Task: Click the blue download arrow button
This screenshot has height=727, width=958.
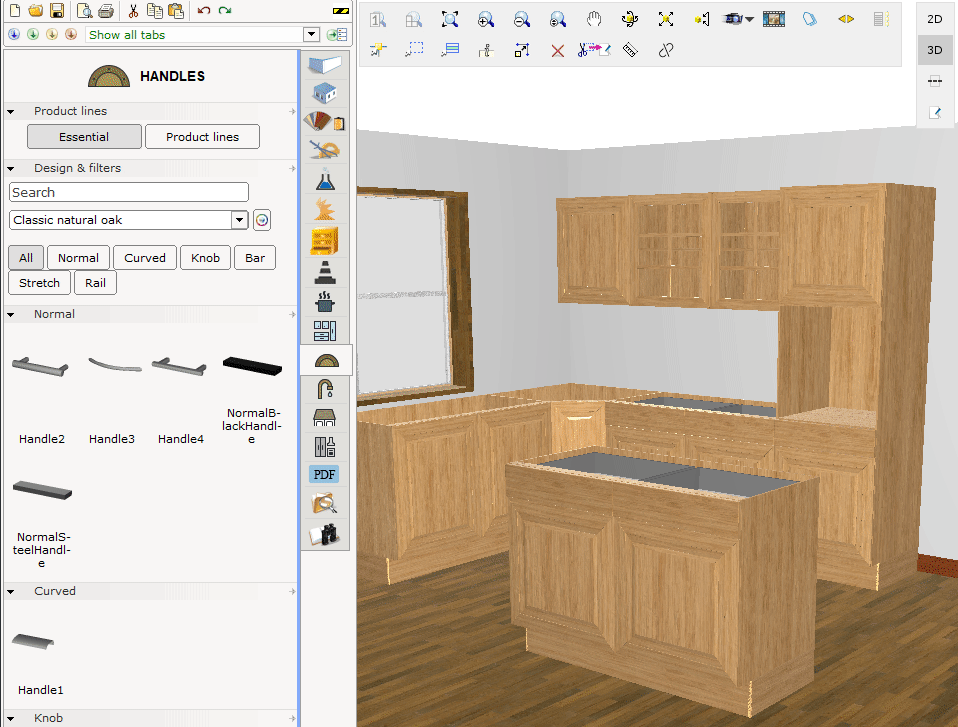Action: click(14, 34)
